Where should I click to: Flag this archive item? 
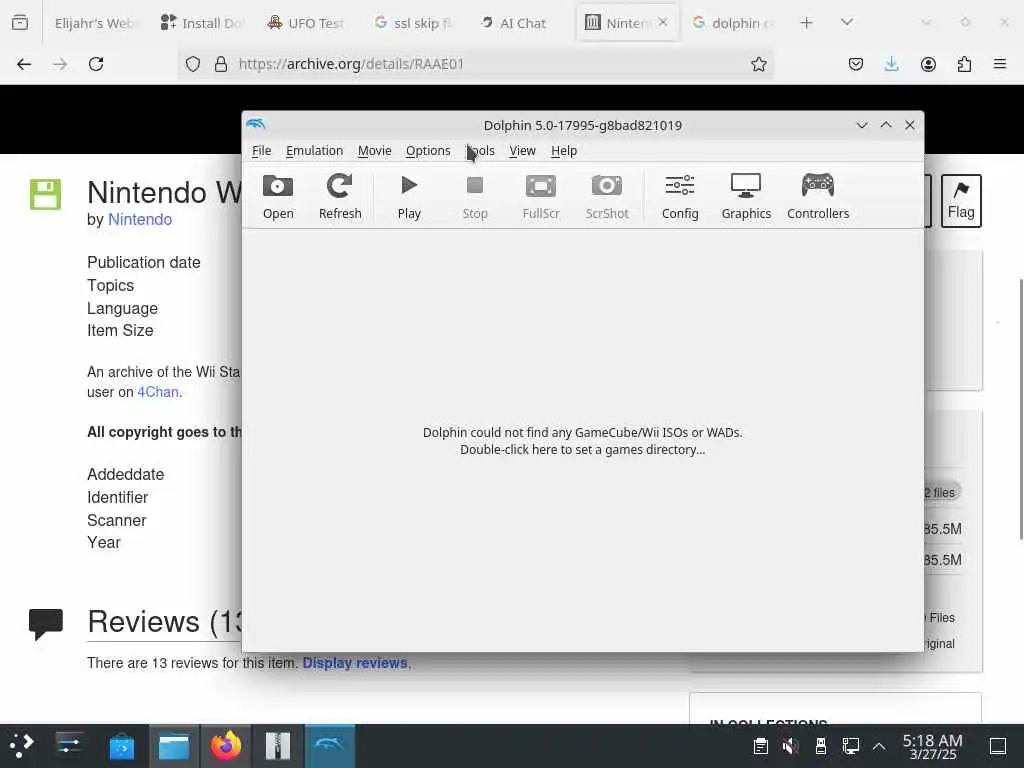pos(961,200)
